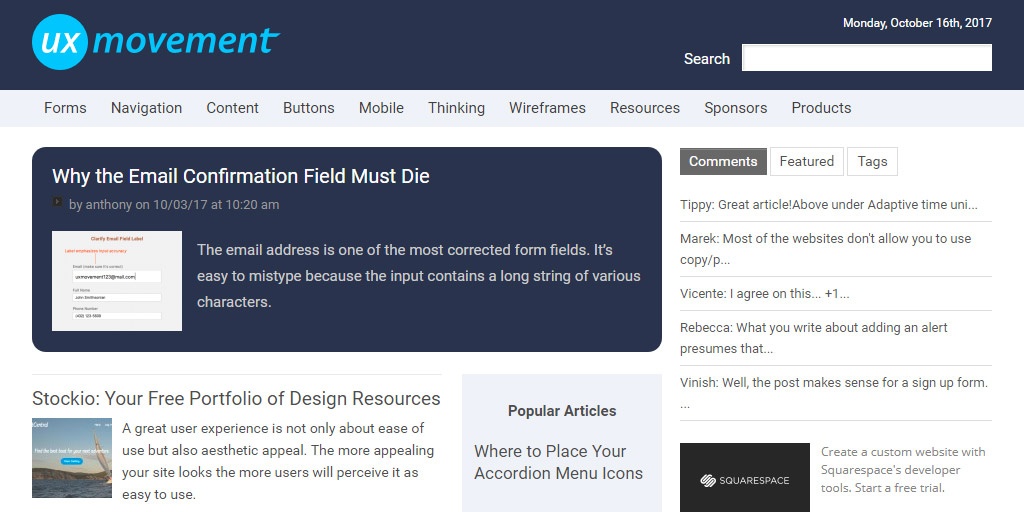The image size is (1024, 512).
Task: Click the Stockio sailboat thumbnail image
Action: click(x=72, y=458)
